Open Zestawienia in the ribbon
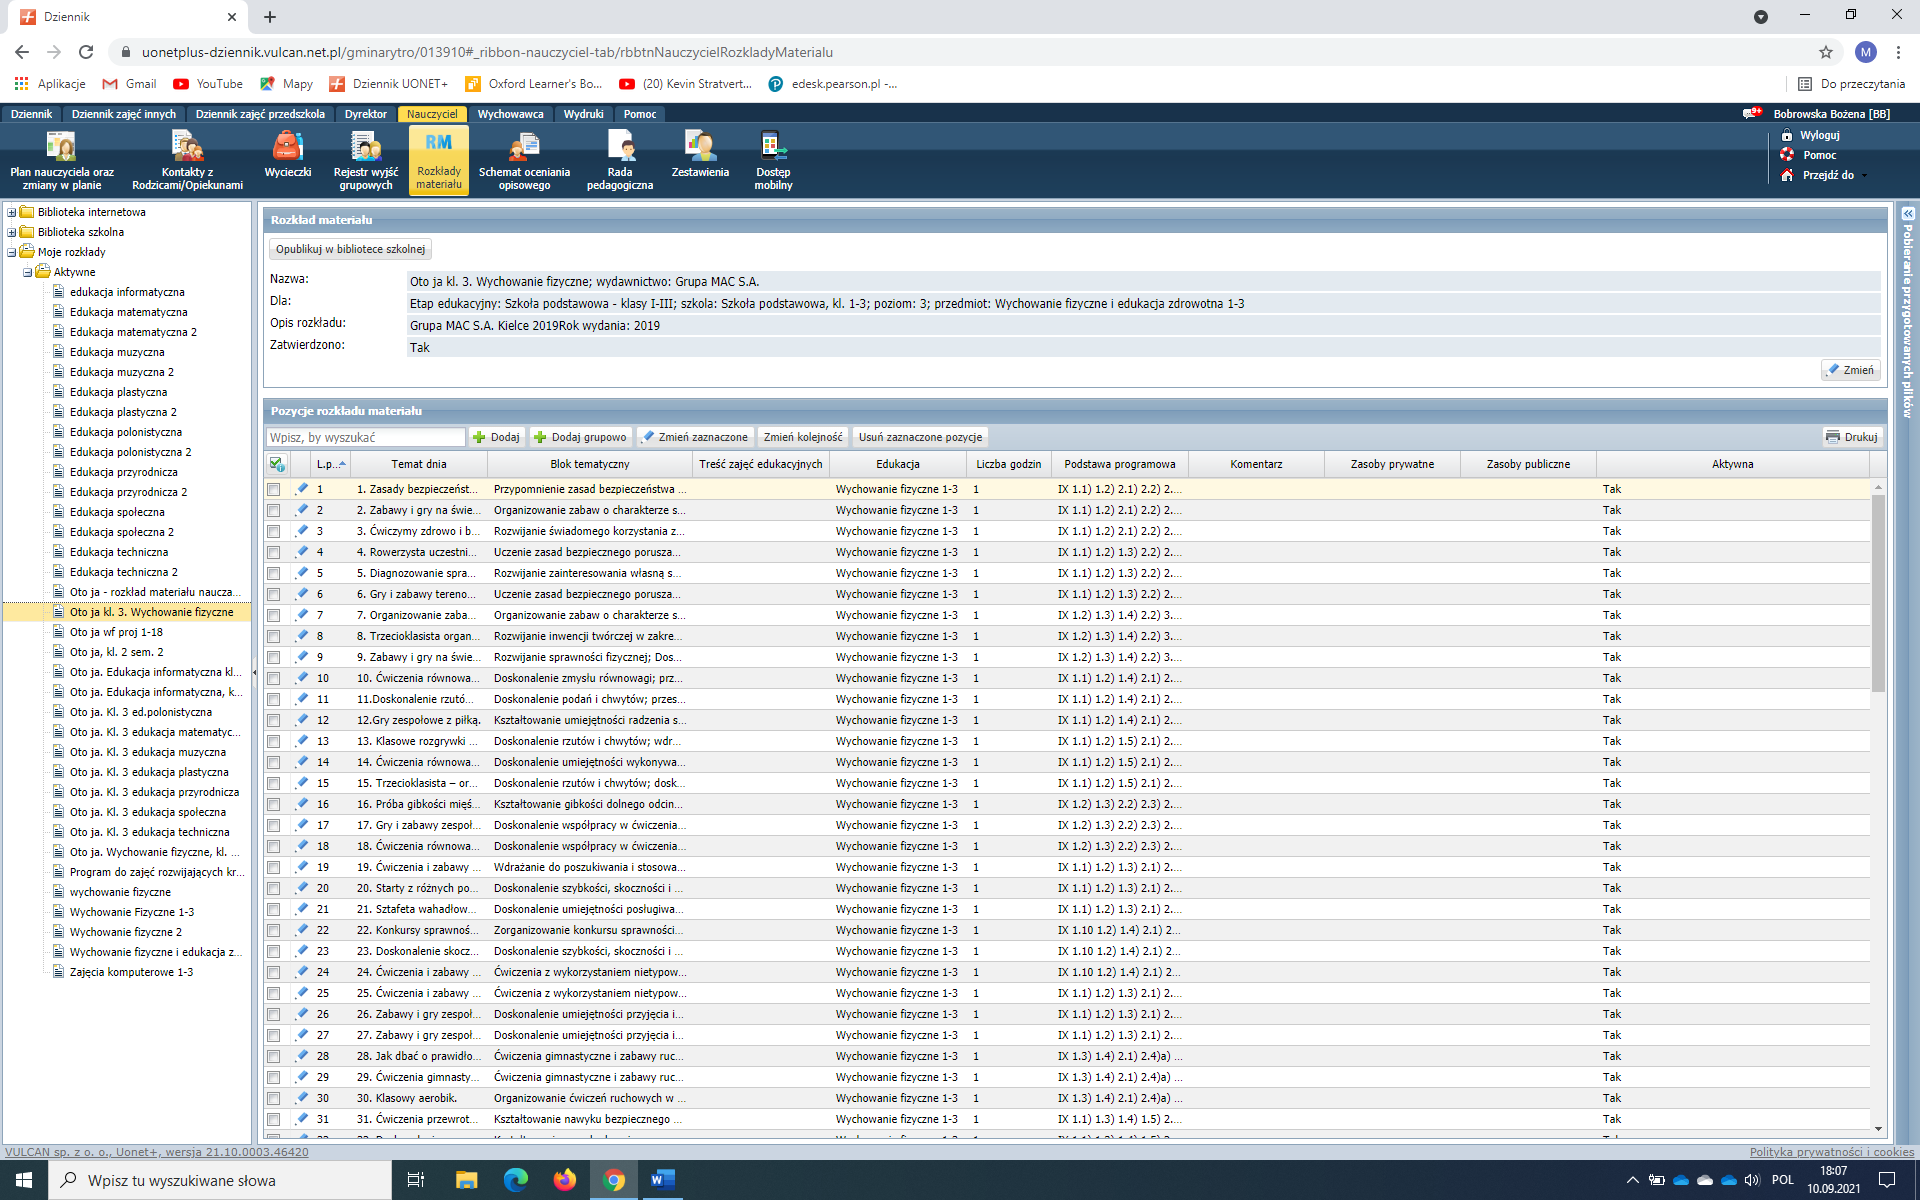Viewport: 1920px width, 1200px height. pos(700,155)
